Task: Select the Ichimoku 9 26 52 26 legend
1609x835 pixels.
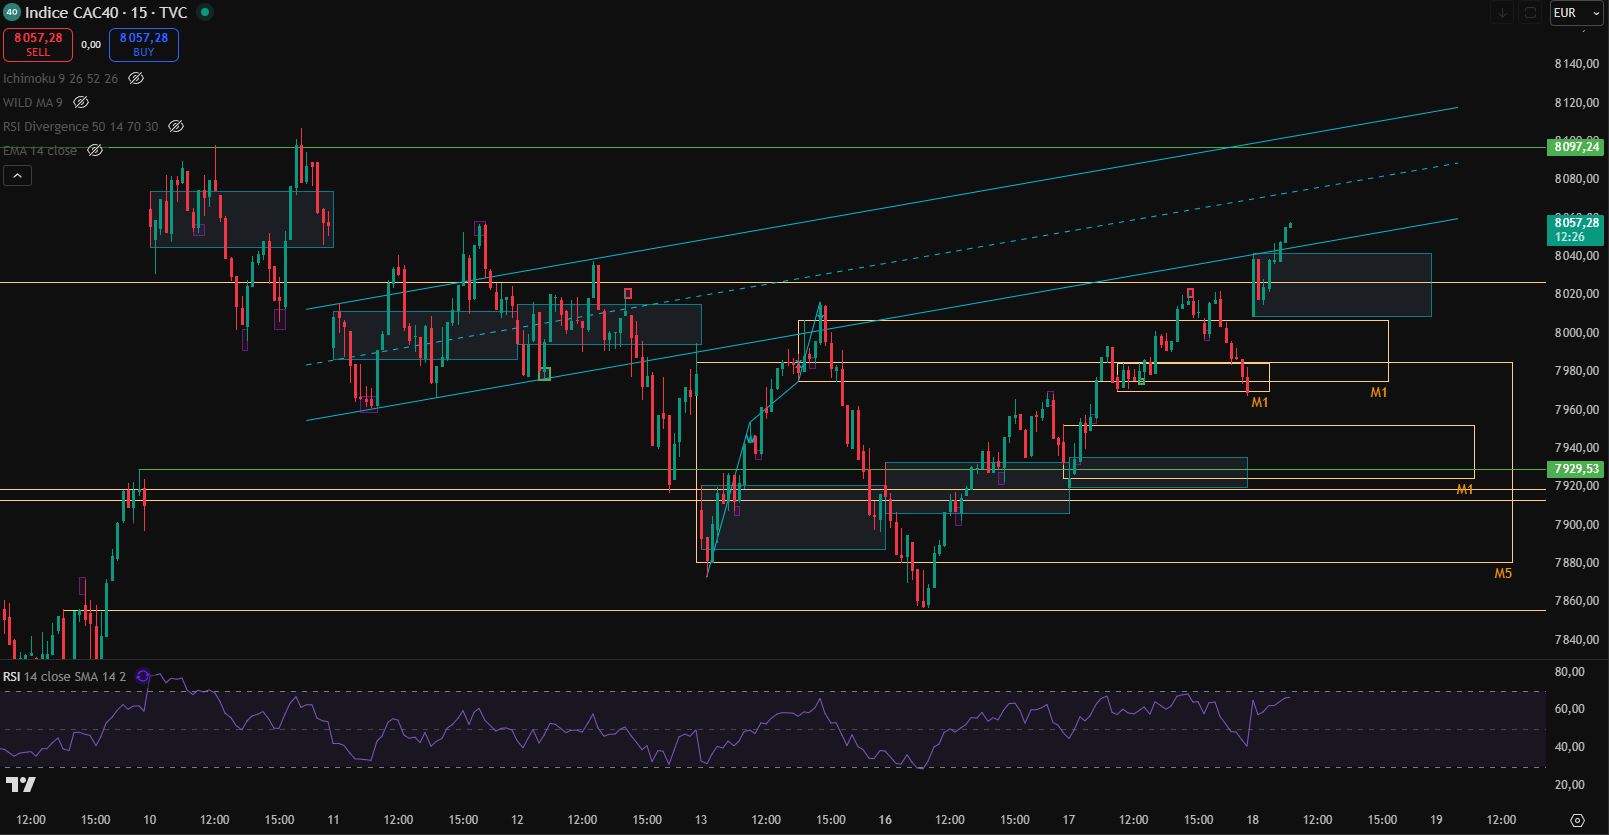Action: tap(60, 78)
